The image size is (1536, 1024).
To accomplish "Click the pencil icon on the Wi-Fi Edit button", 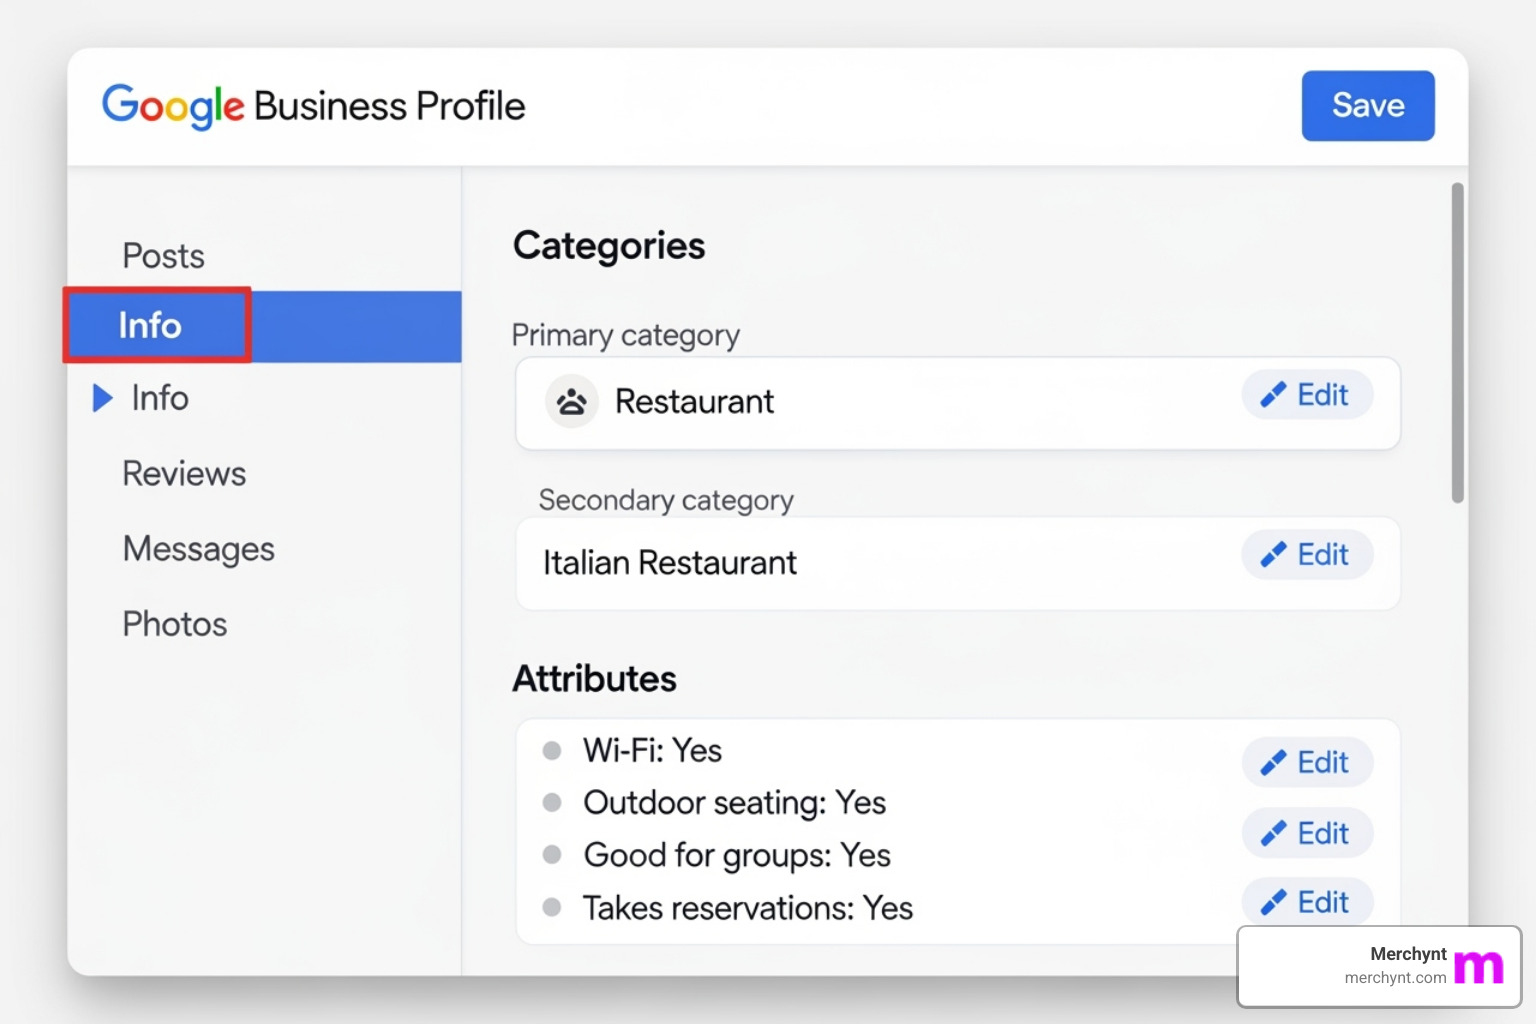I will coord(1275,761).
